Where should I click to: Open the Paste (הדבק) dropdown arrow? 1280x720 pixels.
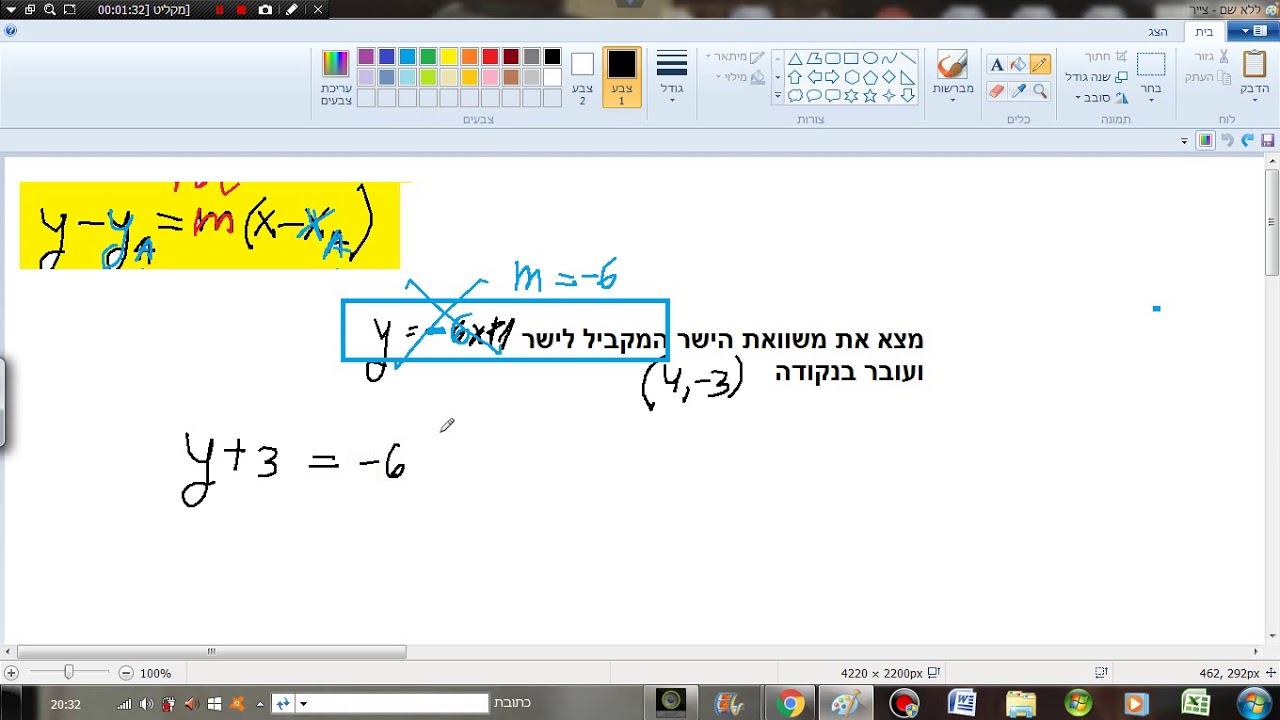pyautogui.click(x=1255, y=99)
